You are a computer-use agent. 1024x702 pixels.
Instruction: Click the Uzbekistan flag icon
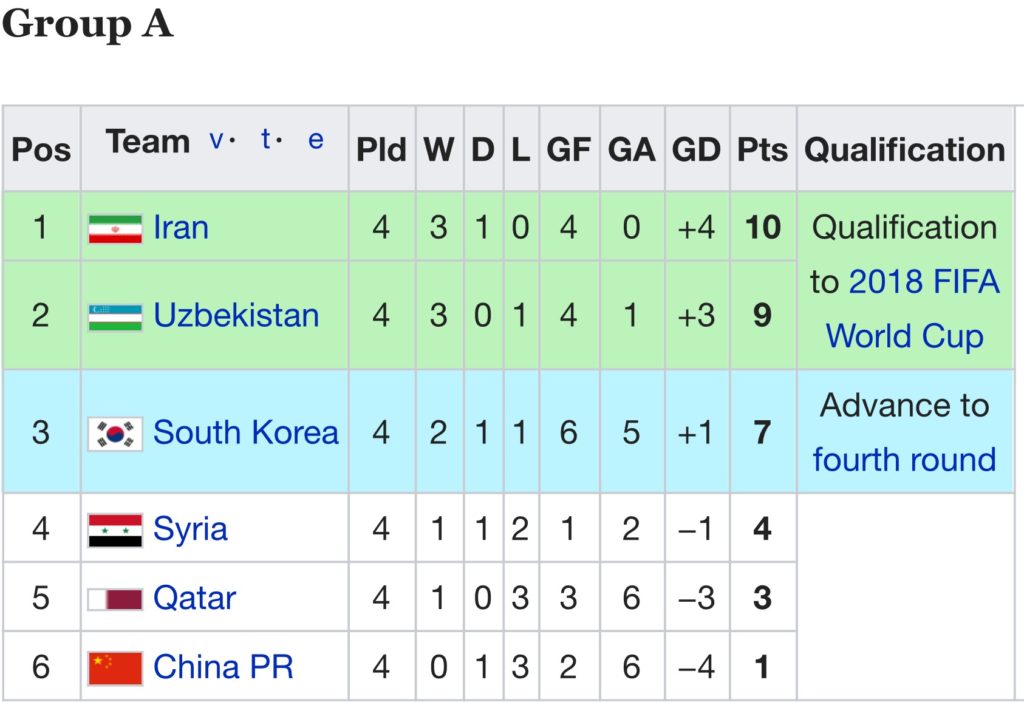click(115, 317)
